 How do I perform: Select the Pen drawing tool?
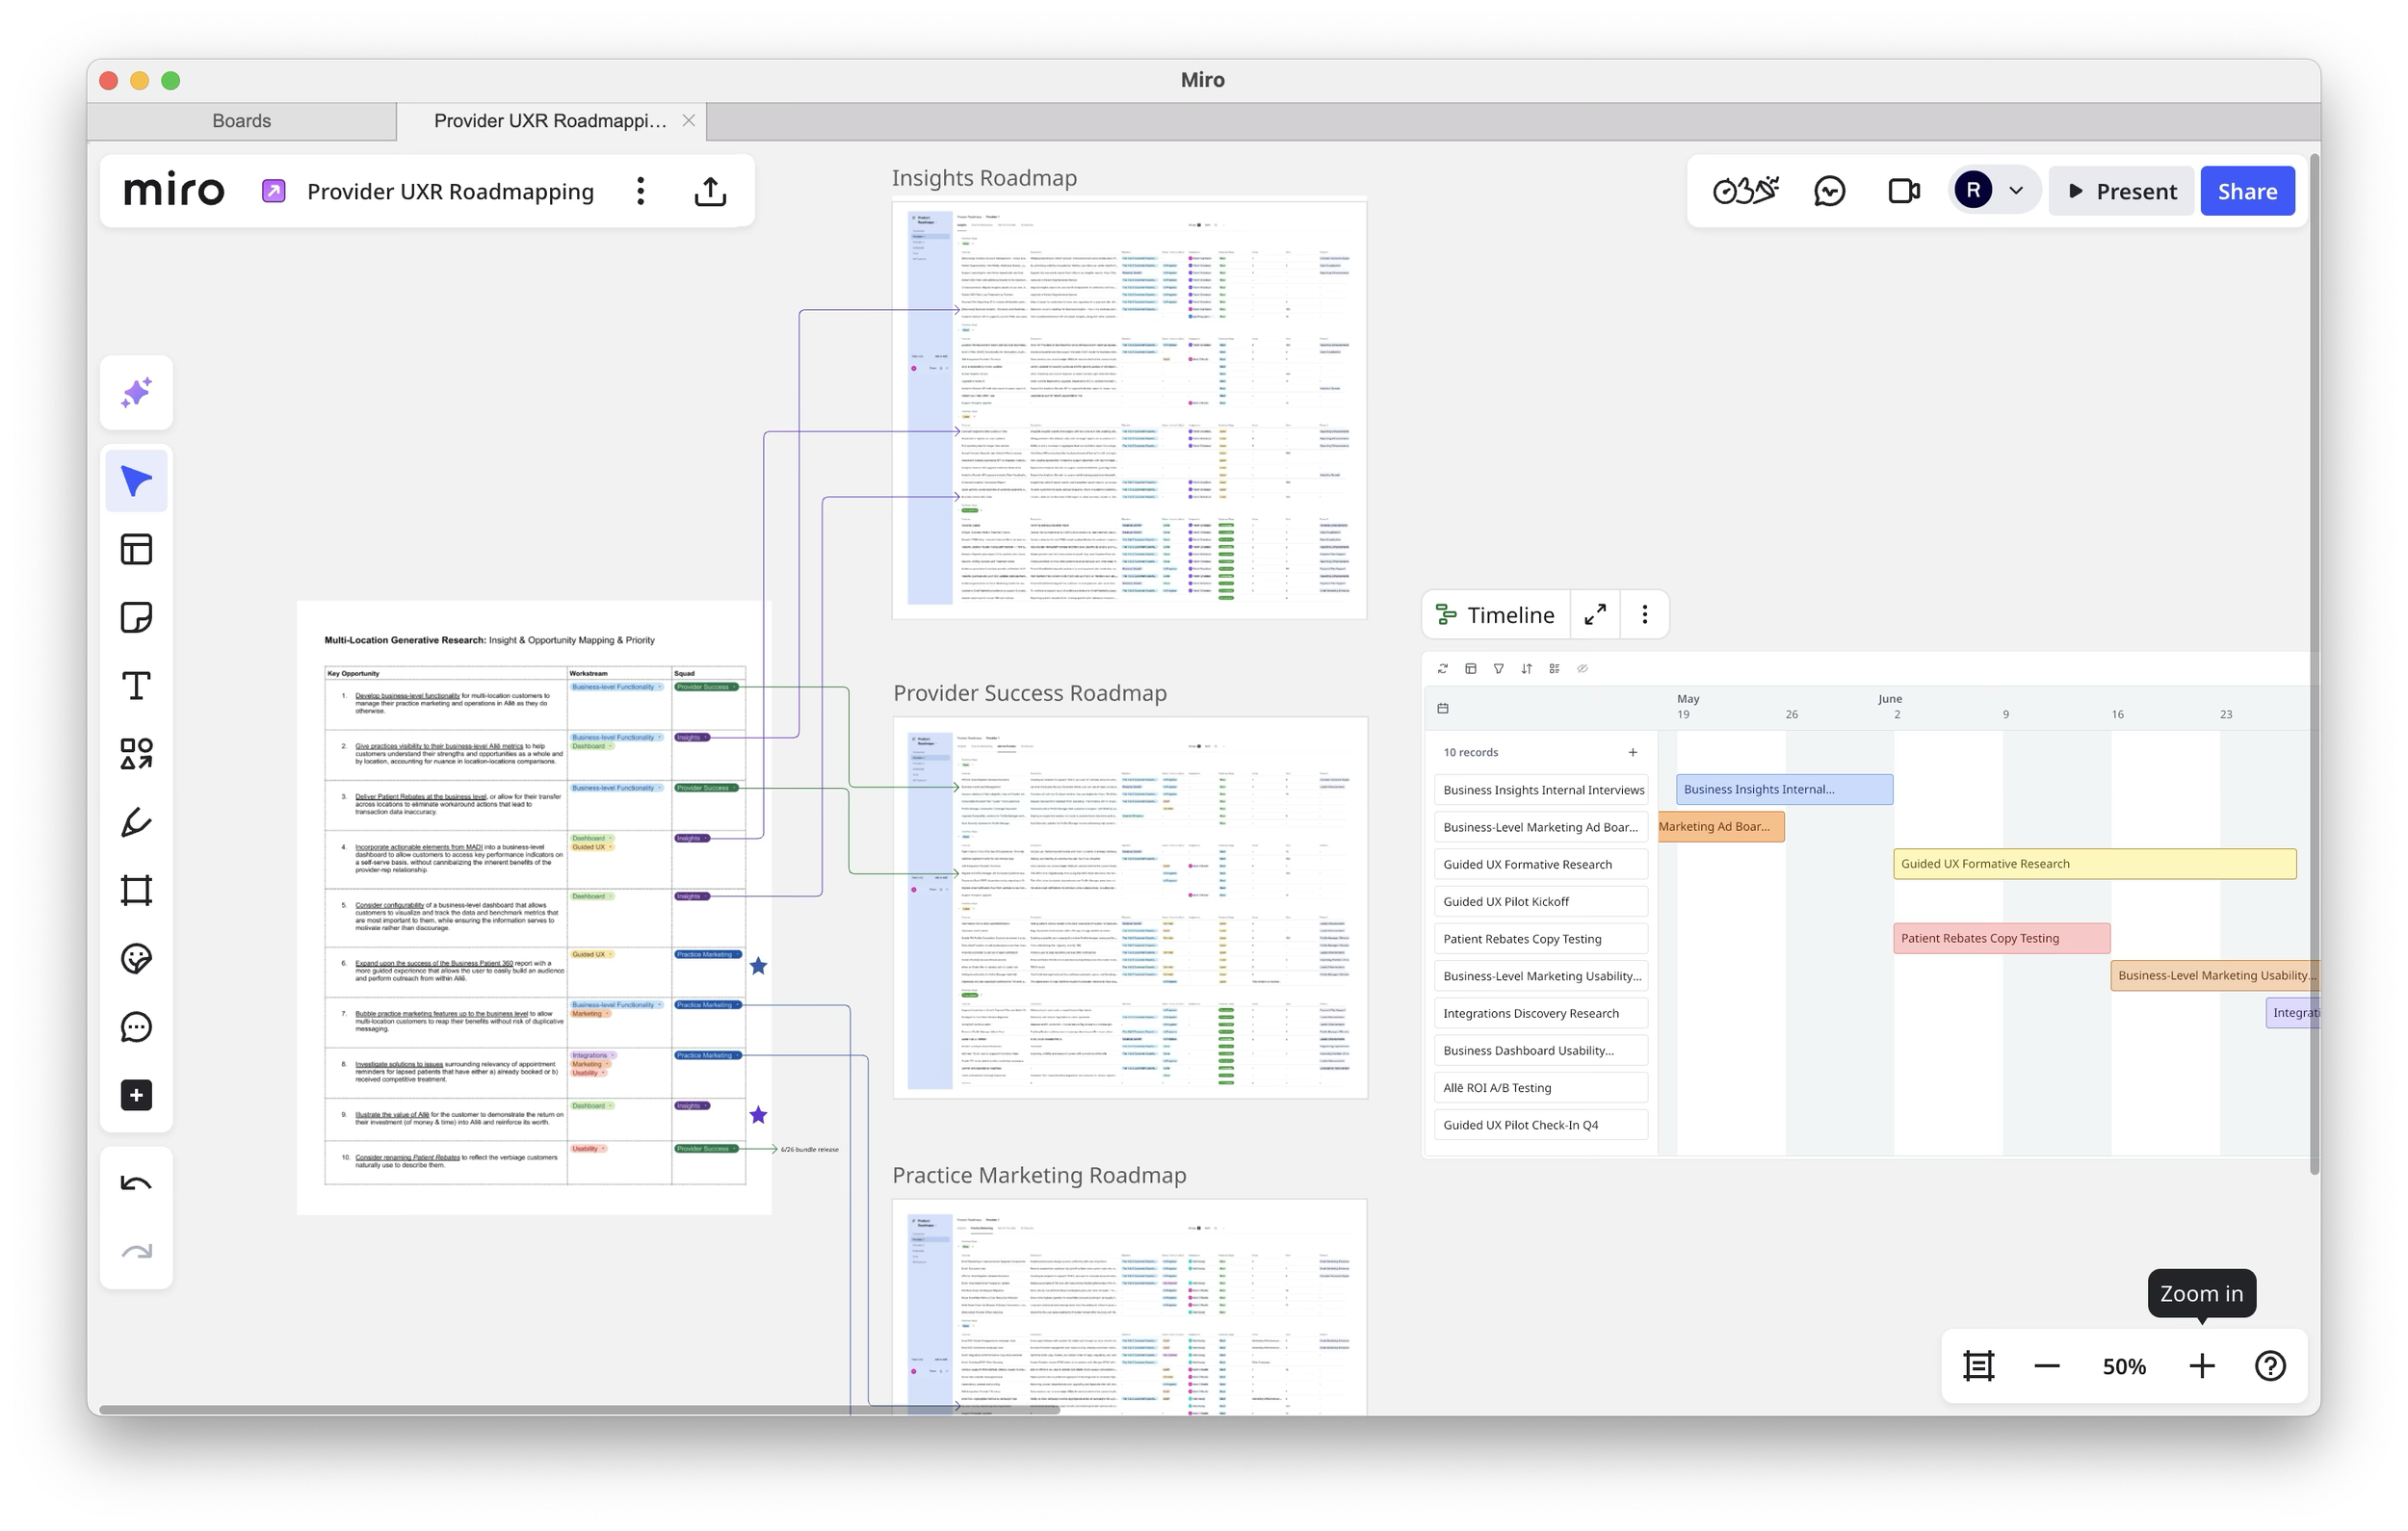136,822
